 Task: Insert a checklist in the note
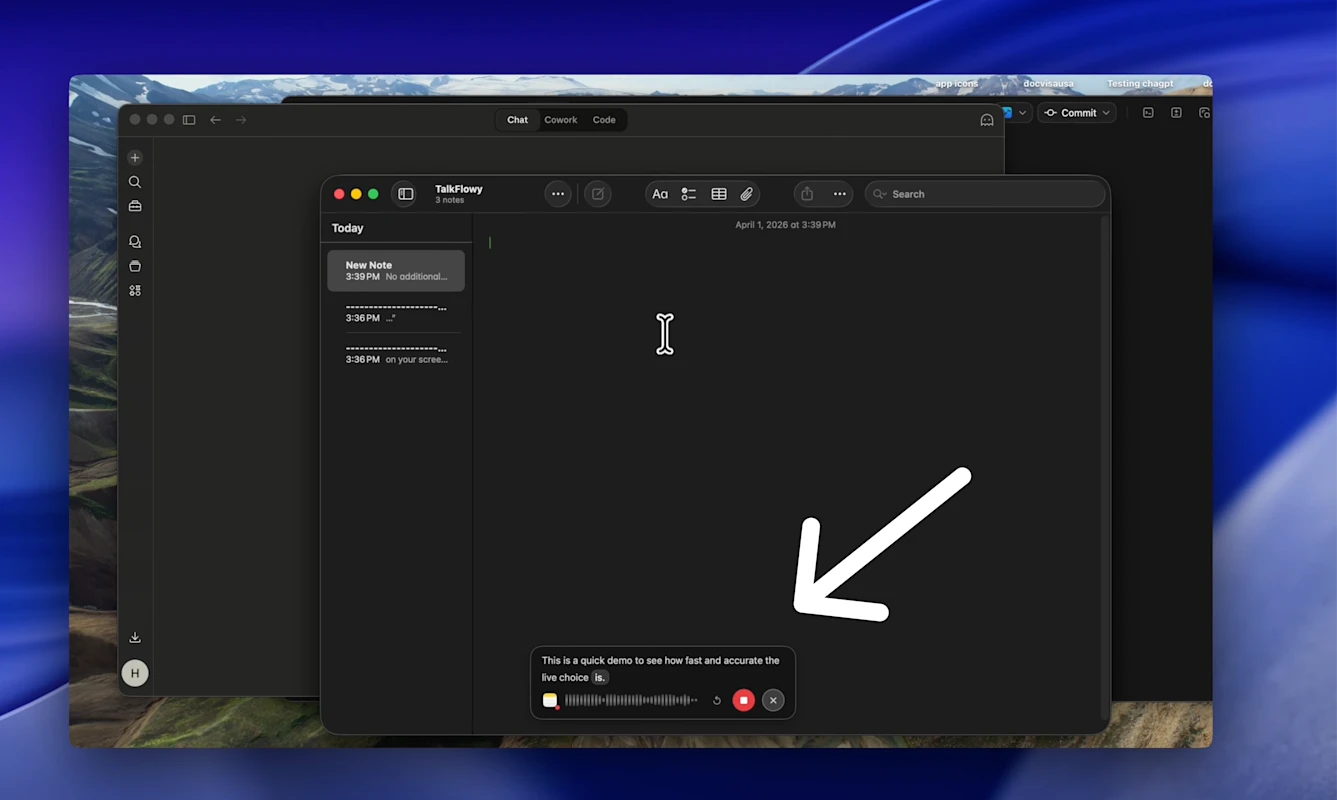click(x=689, y=194)
